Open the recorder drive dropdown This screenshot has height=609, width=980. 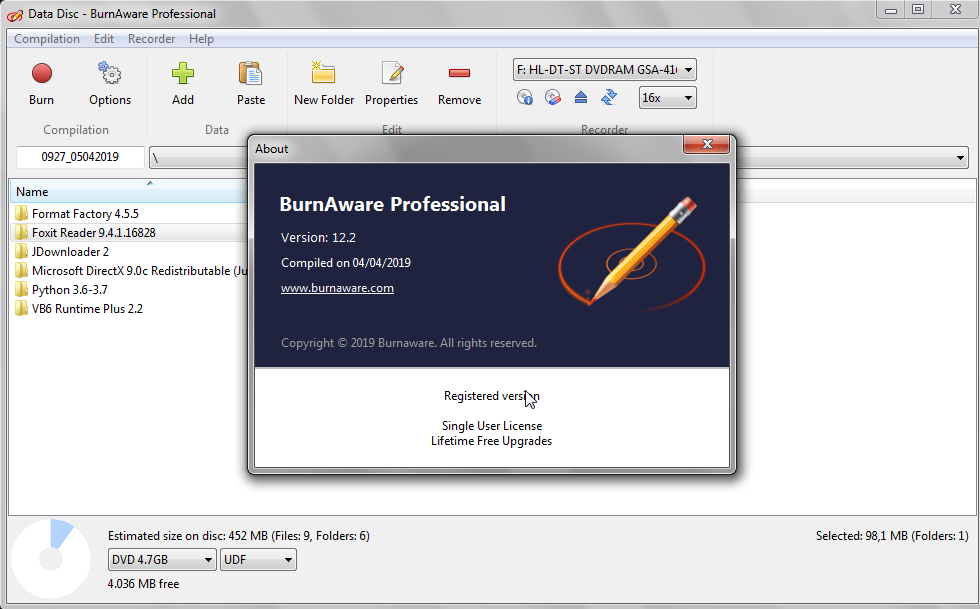click(x=604, y=69)
